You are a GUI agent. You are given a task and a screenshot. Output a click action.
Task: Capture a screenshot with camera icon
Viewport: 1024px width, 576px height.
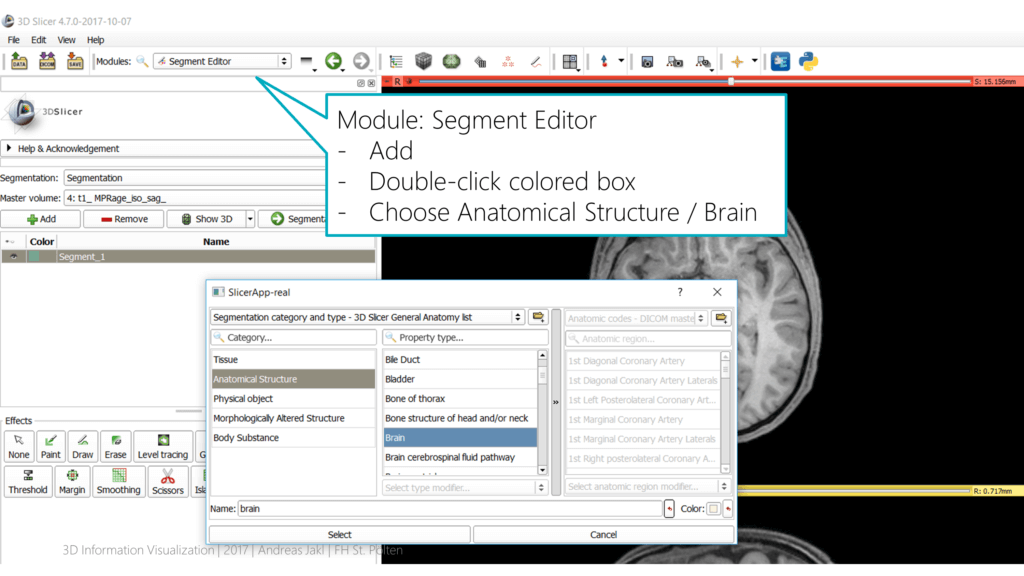(x=647, y=62)
